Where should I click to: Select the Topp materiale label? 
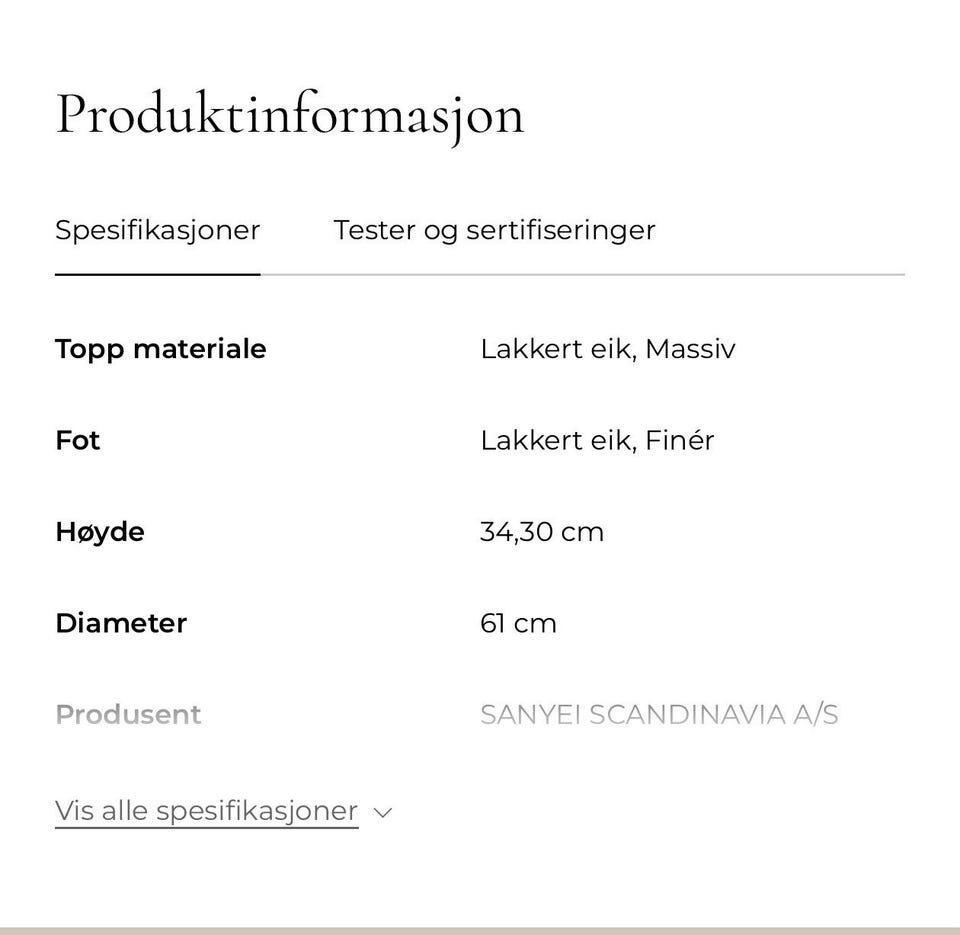(x=160, y=350)
